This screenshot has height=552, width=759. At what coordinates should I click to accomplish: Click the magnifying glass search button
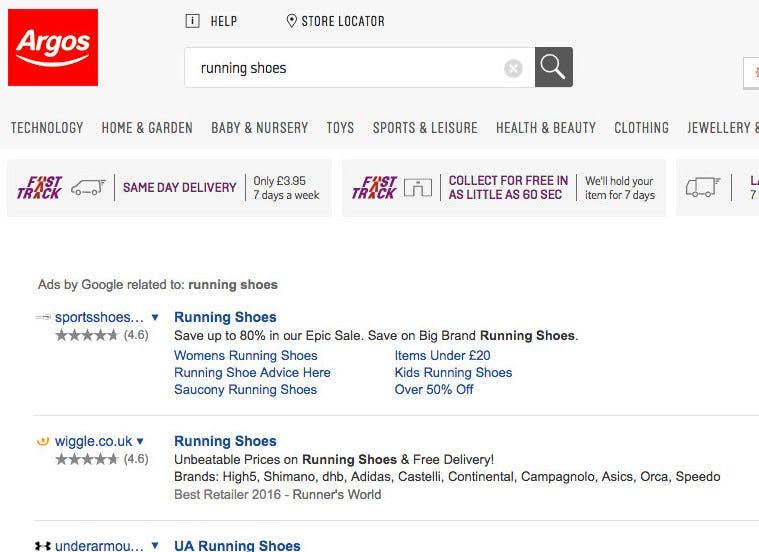(553, 67)
